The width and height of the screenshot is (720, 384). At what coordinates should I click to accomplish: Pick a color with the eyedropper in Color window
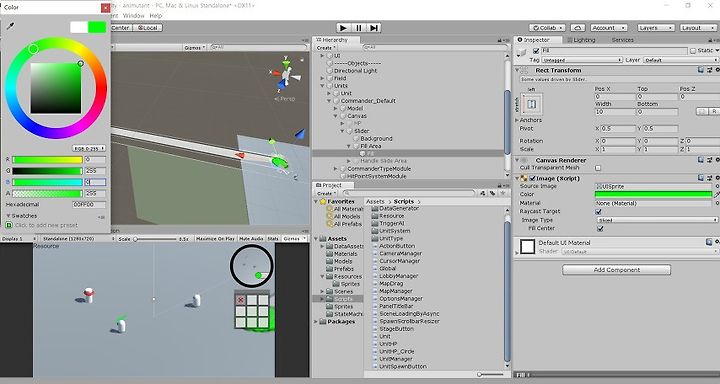10,27
